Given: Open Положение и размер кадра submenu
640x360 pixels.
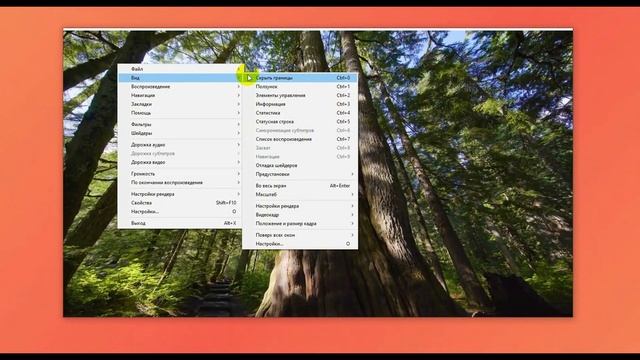Looking at the screenshot, I should (300, 224).
